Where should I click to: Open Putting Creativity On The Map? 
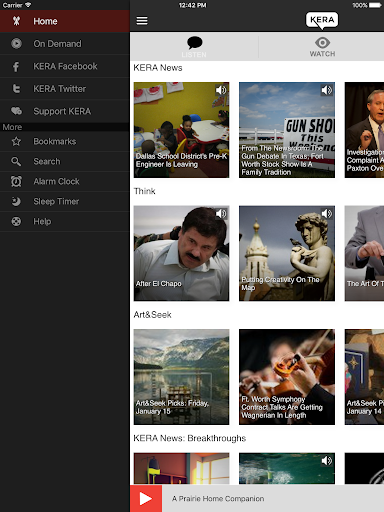(287, 253)
